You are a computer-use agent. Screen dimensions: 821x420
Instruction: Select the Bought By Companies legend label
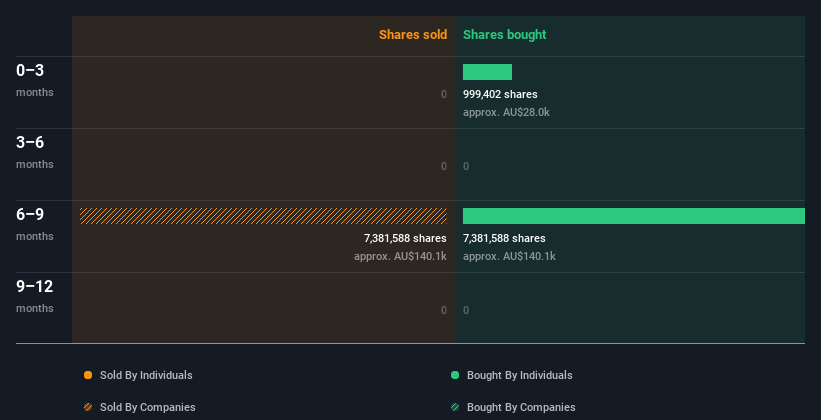521,407
